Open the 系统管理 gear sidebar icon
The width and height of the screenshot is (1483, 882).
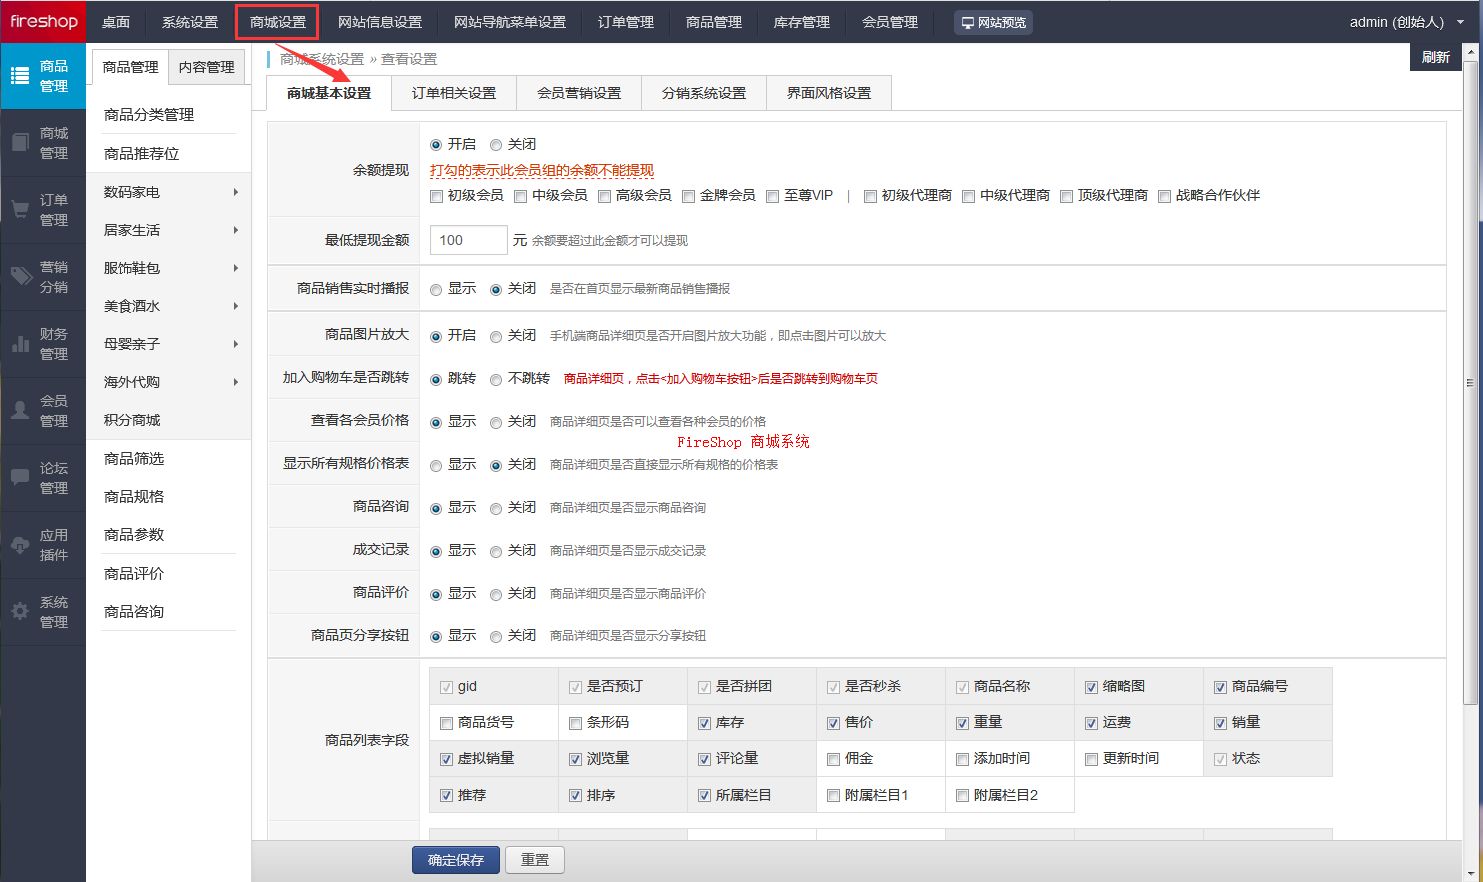(19, 611)
